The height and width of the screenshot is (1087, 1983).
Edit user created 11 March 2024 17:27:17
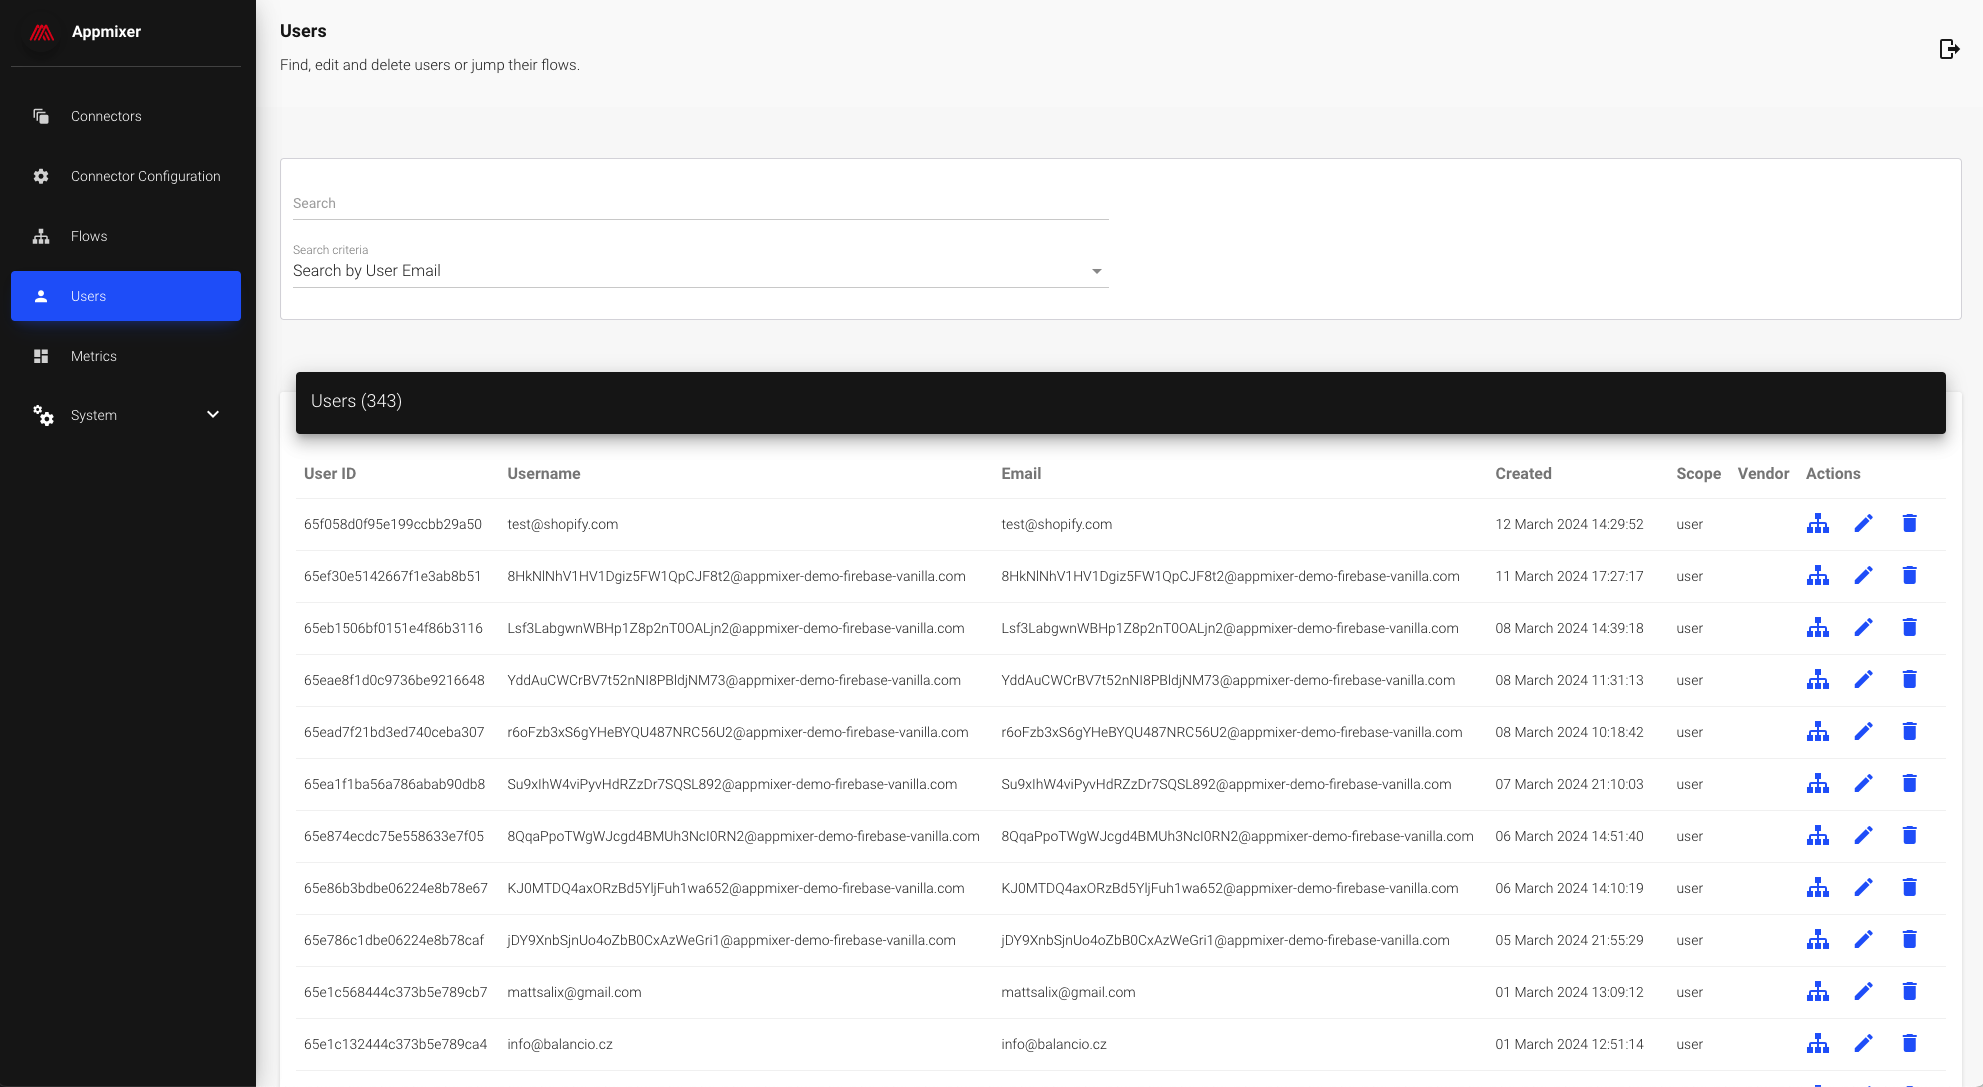[1863, 576]
